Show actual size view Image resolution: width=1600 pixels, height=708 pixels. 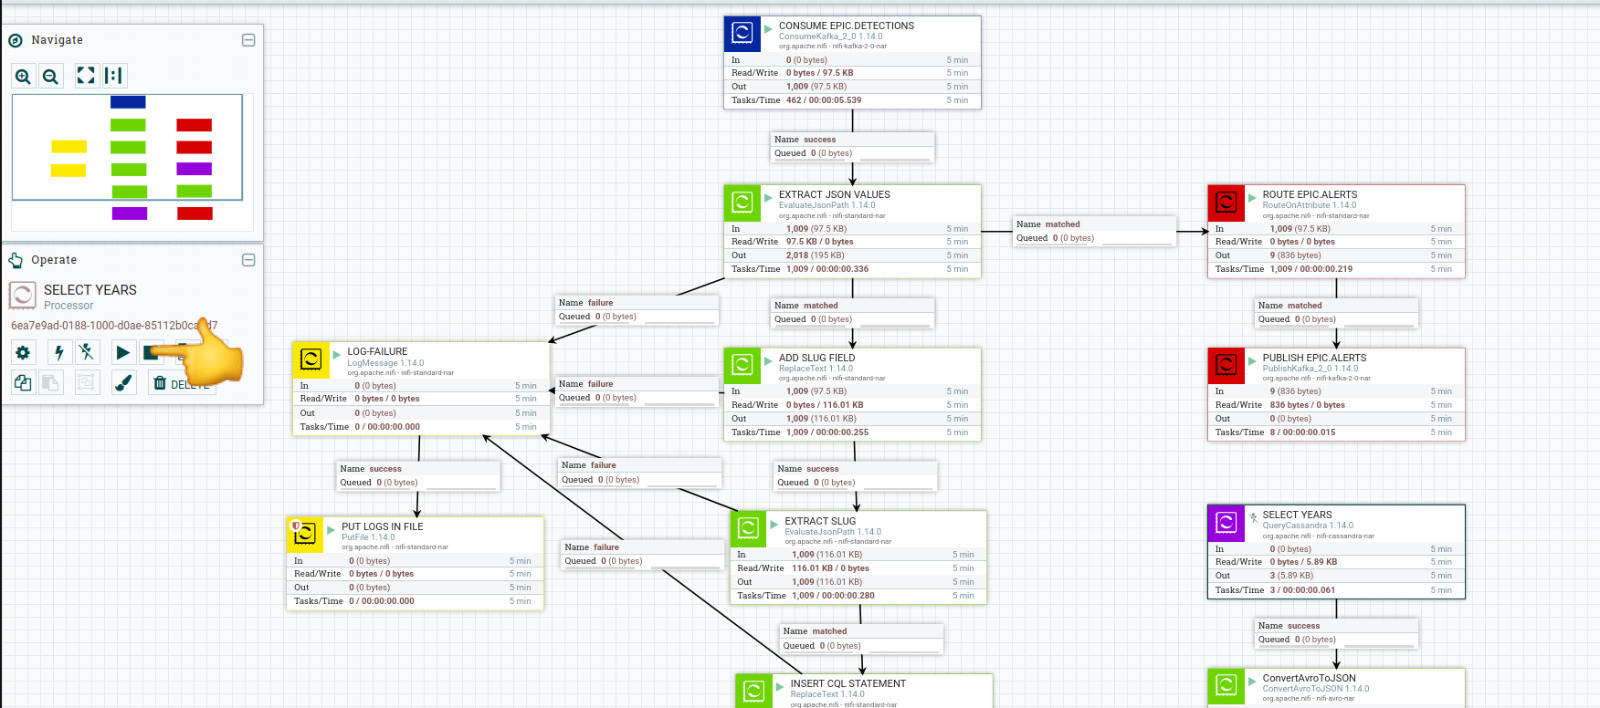(114, 76)
